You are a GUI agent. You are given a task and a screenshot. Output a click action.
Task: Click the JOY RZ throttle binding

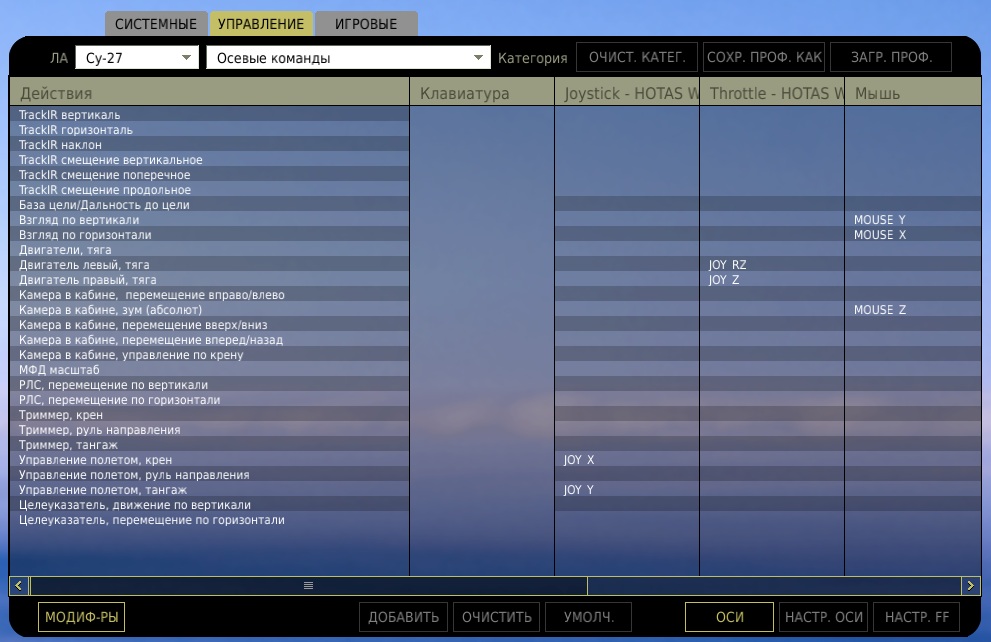point(772,265)
